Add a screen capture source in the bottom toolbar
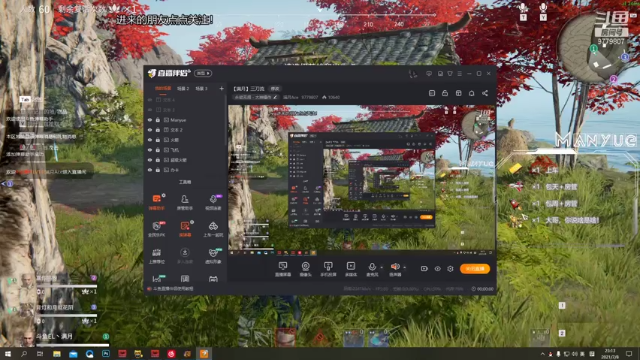640x360 pixels. point(282,269)
